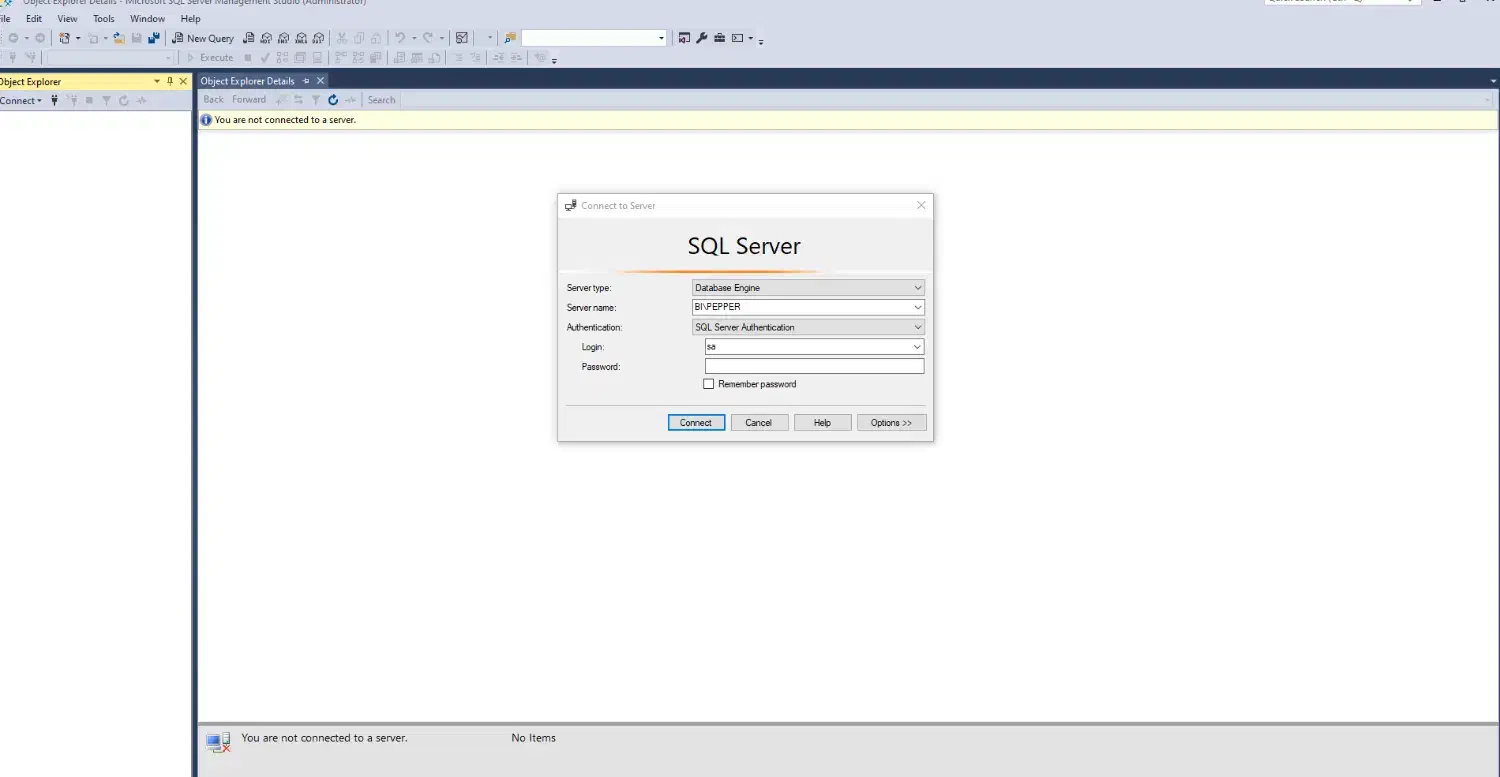Screen dimensions: 1500x777
Task: Click the Options >> button
Action: (891, 423)
